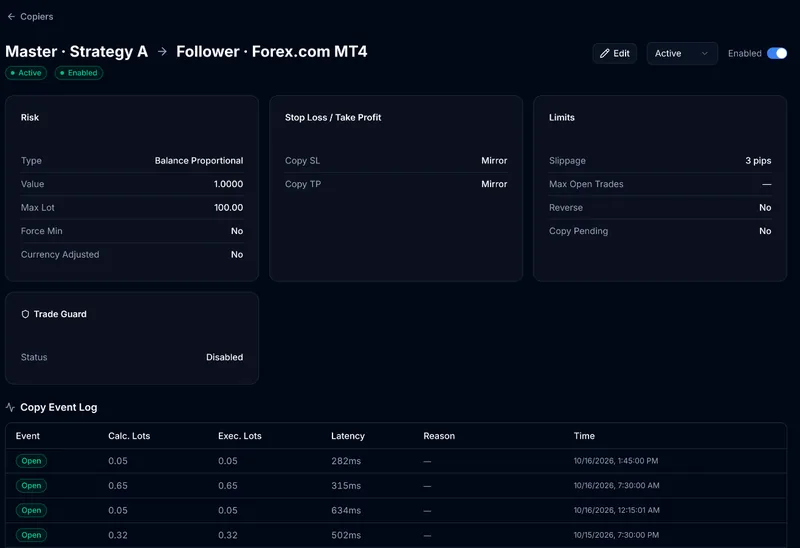
Task: Click the Open badge in 634ms row
Action: coord(31,510)
